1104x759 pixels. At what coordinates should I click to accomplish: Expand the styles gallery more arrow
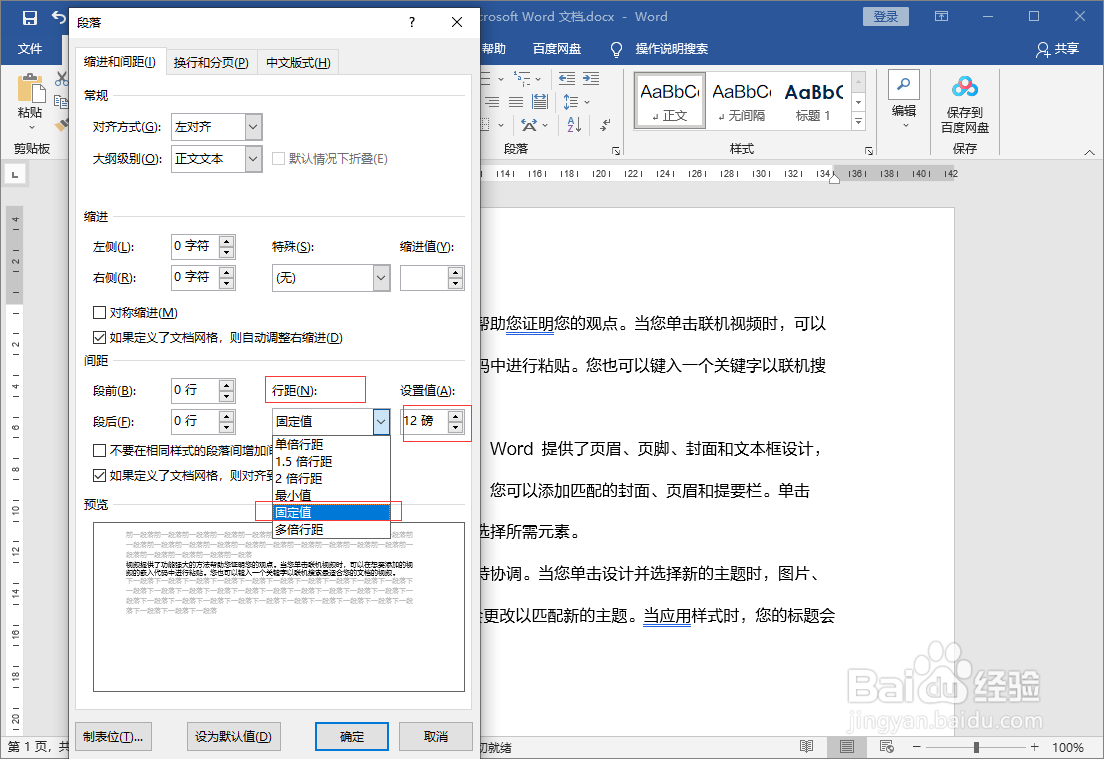[x=858, y=121]
